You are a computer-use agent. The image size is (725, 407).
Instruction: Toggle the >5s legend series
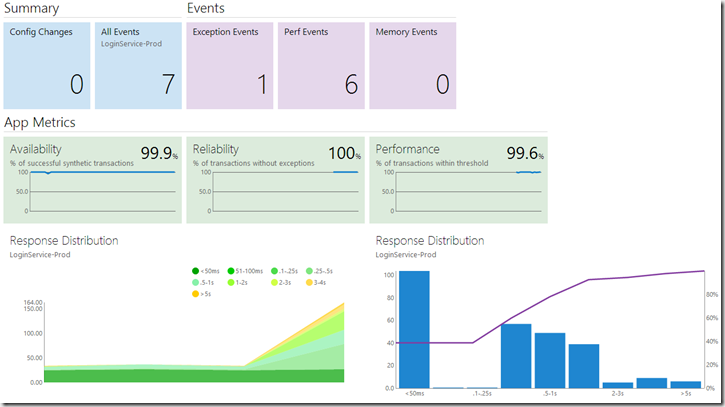click(x=202, y=294)
